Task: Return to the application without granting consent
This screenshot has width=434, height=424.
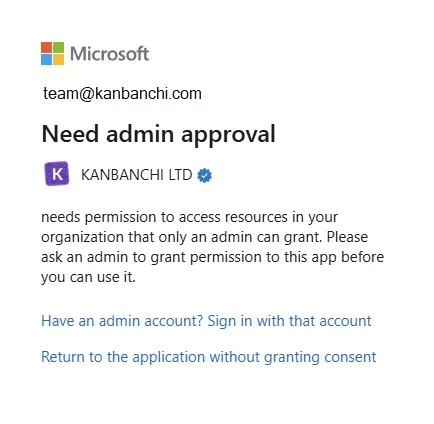Action: point(208,357)
